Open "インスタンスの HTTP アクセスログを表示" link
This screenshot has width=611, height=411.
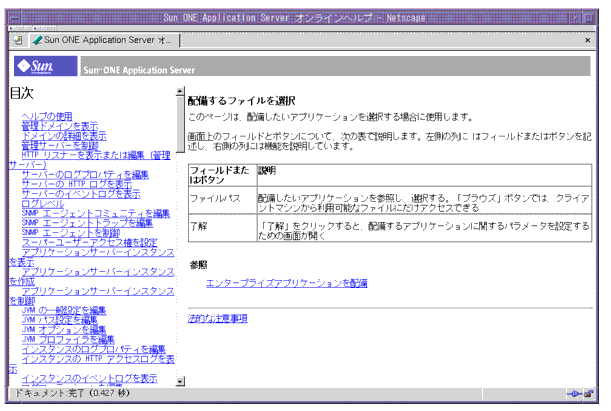[x=98, y=359]
